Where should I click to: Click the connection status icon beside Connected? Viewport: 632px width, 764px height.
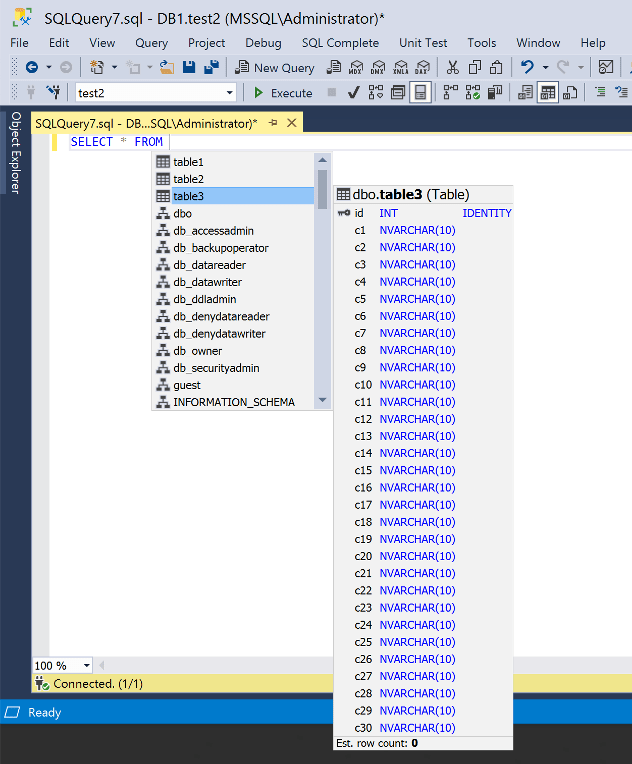(x=42, y=684)
